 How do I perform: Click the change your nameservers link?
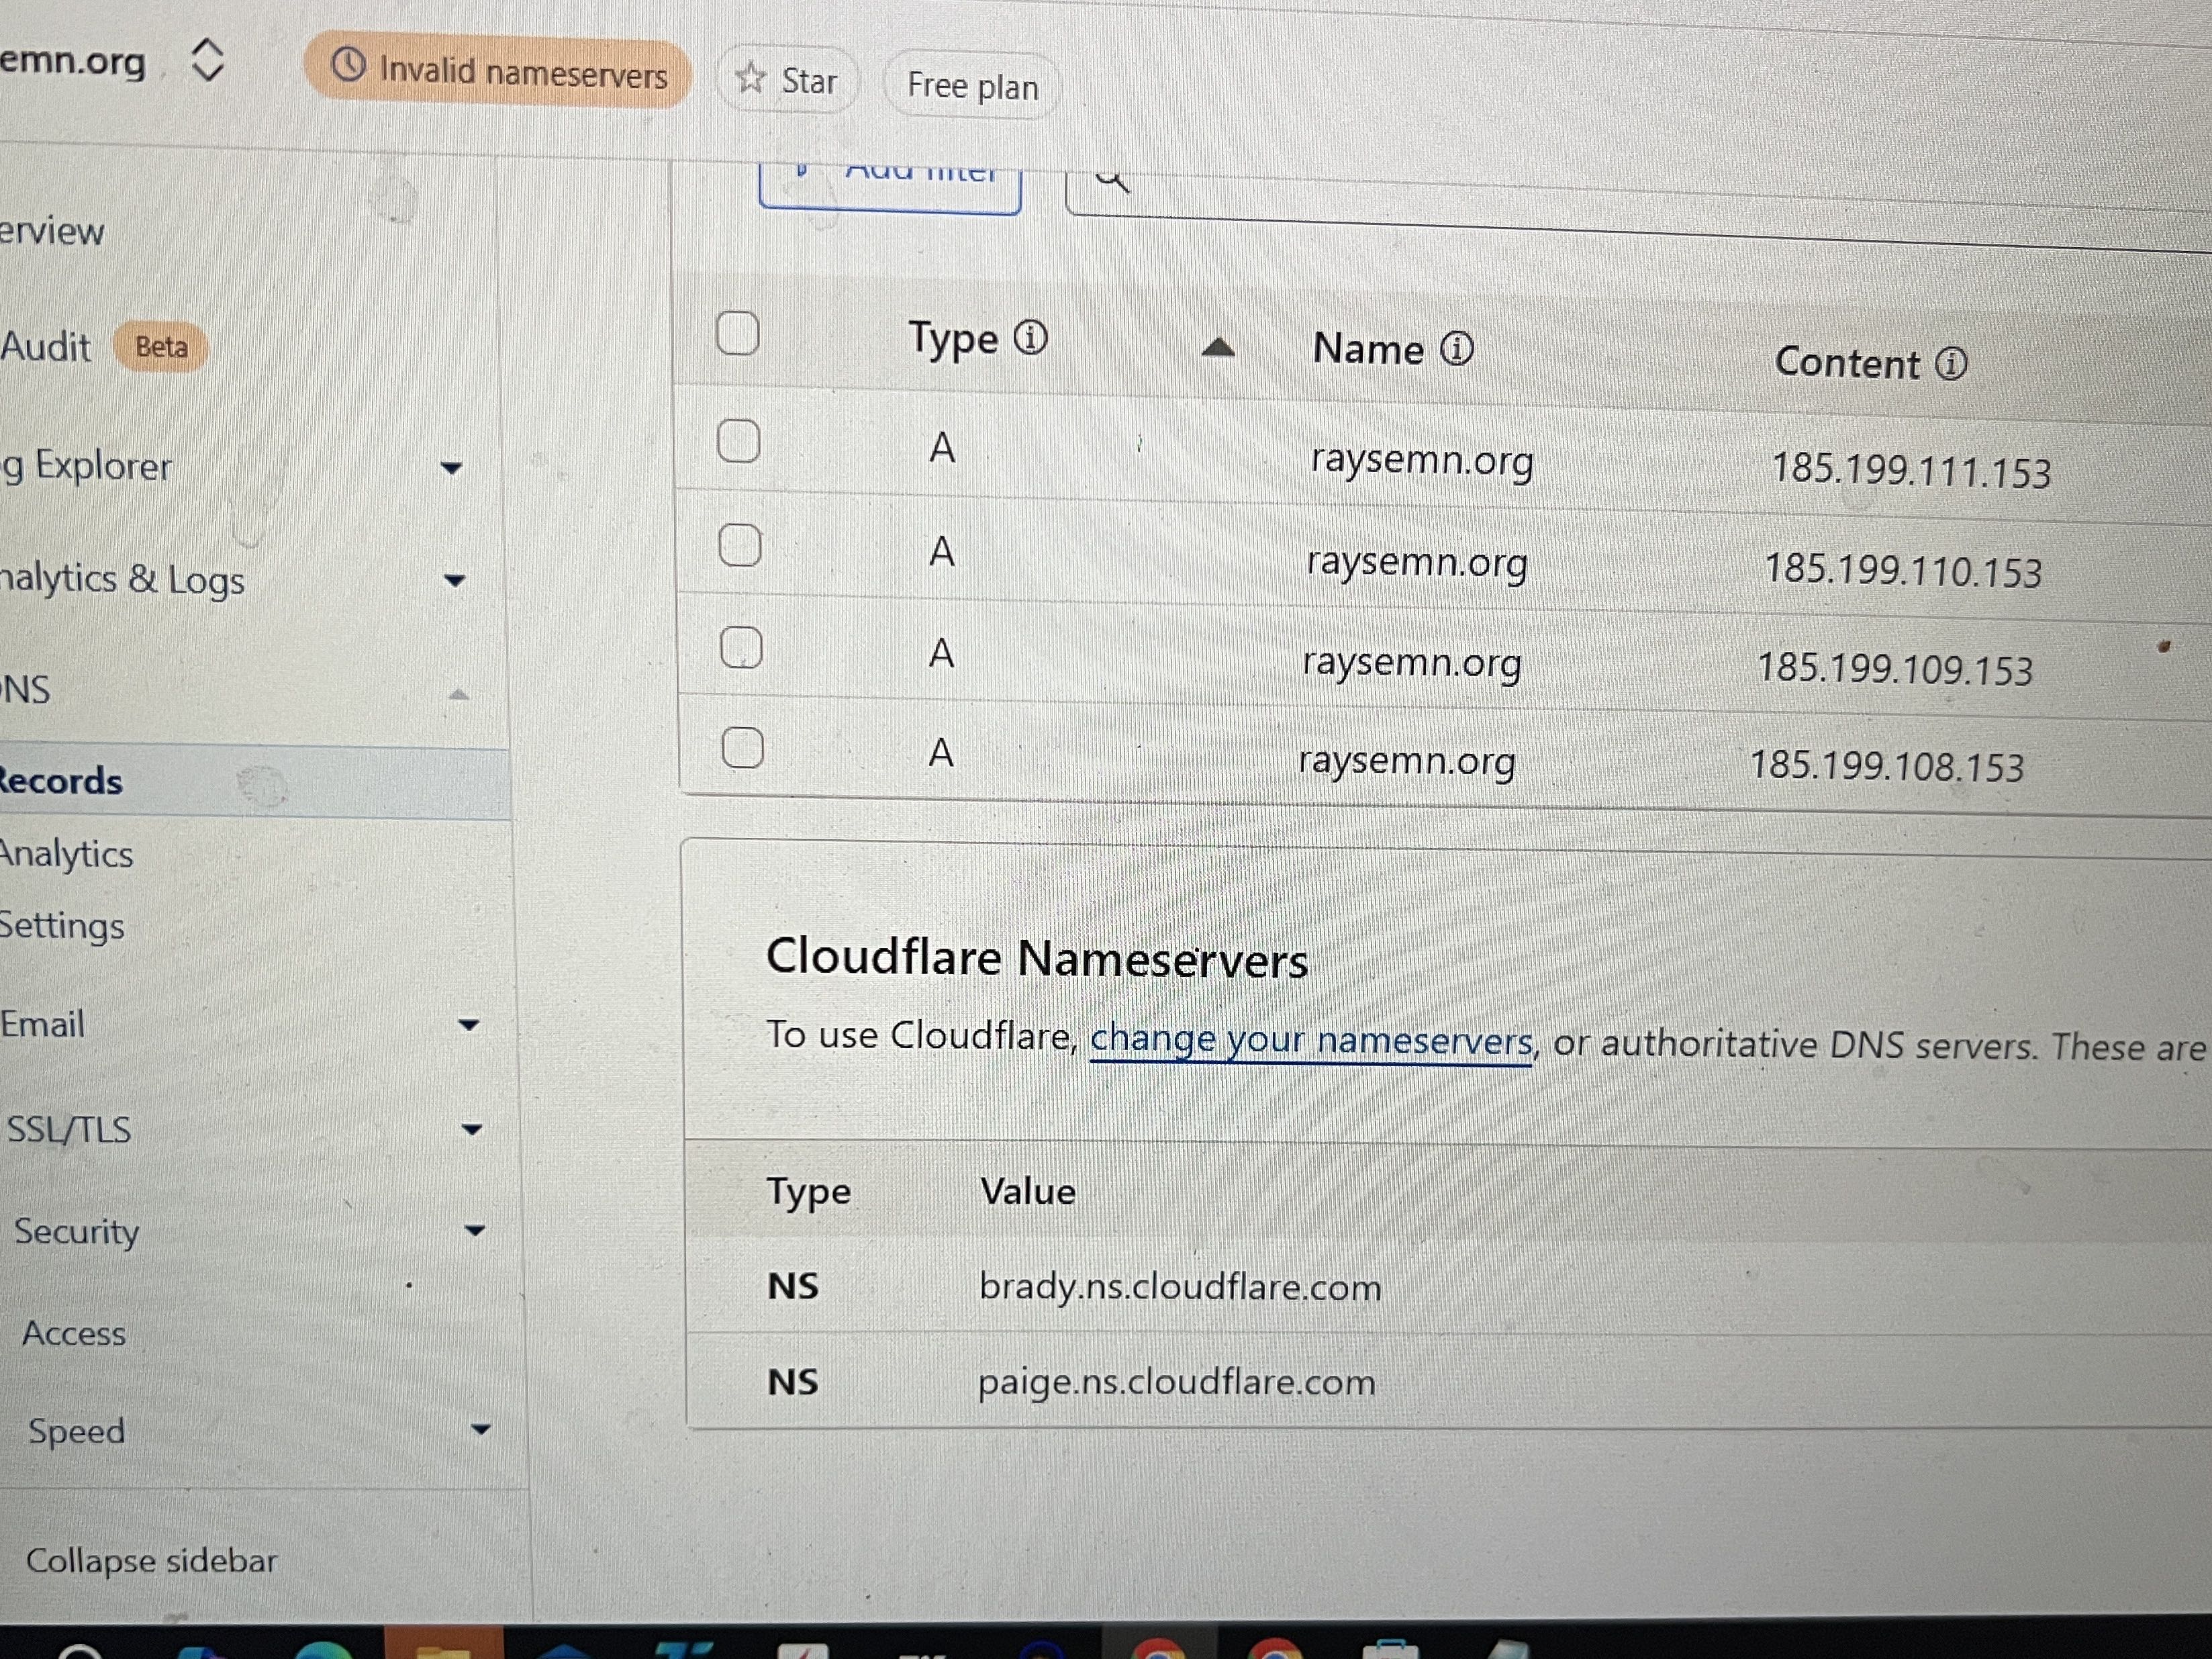pyautogui.click(x=1310, y=1040)
